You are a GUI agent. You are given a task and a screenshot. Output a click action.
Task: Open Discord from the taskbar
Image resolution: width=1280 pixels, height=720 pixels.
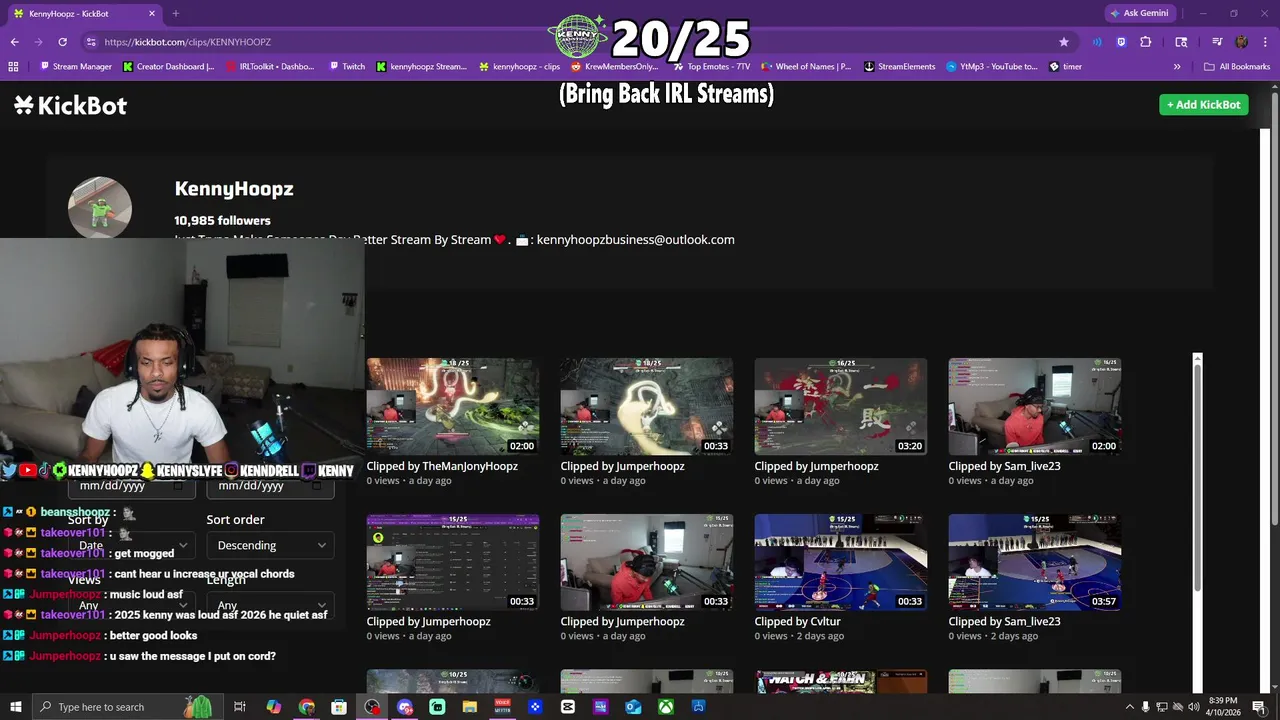[405, 707]
